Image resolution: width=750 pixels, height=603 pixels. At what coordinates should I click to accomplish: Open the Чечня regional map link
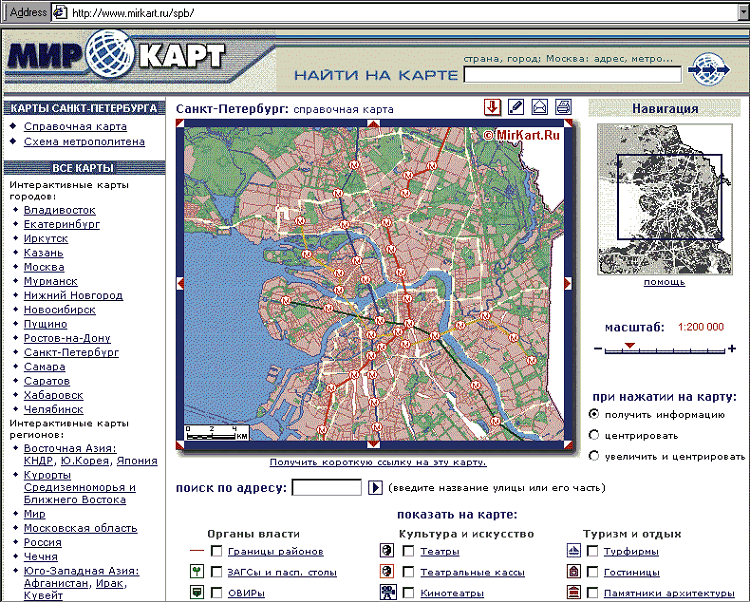pos(41,557)
